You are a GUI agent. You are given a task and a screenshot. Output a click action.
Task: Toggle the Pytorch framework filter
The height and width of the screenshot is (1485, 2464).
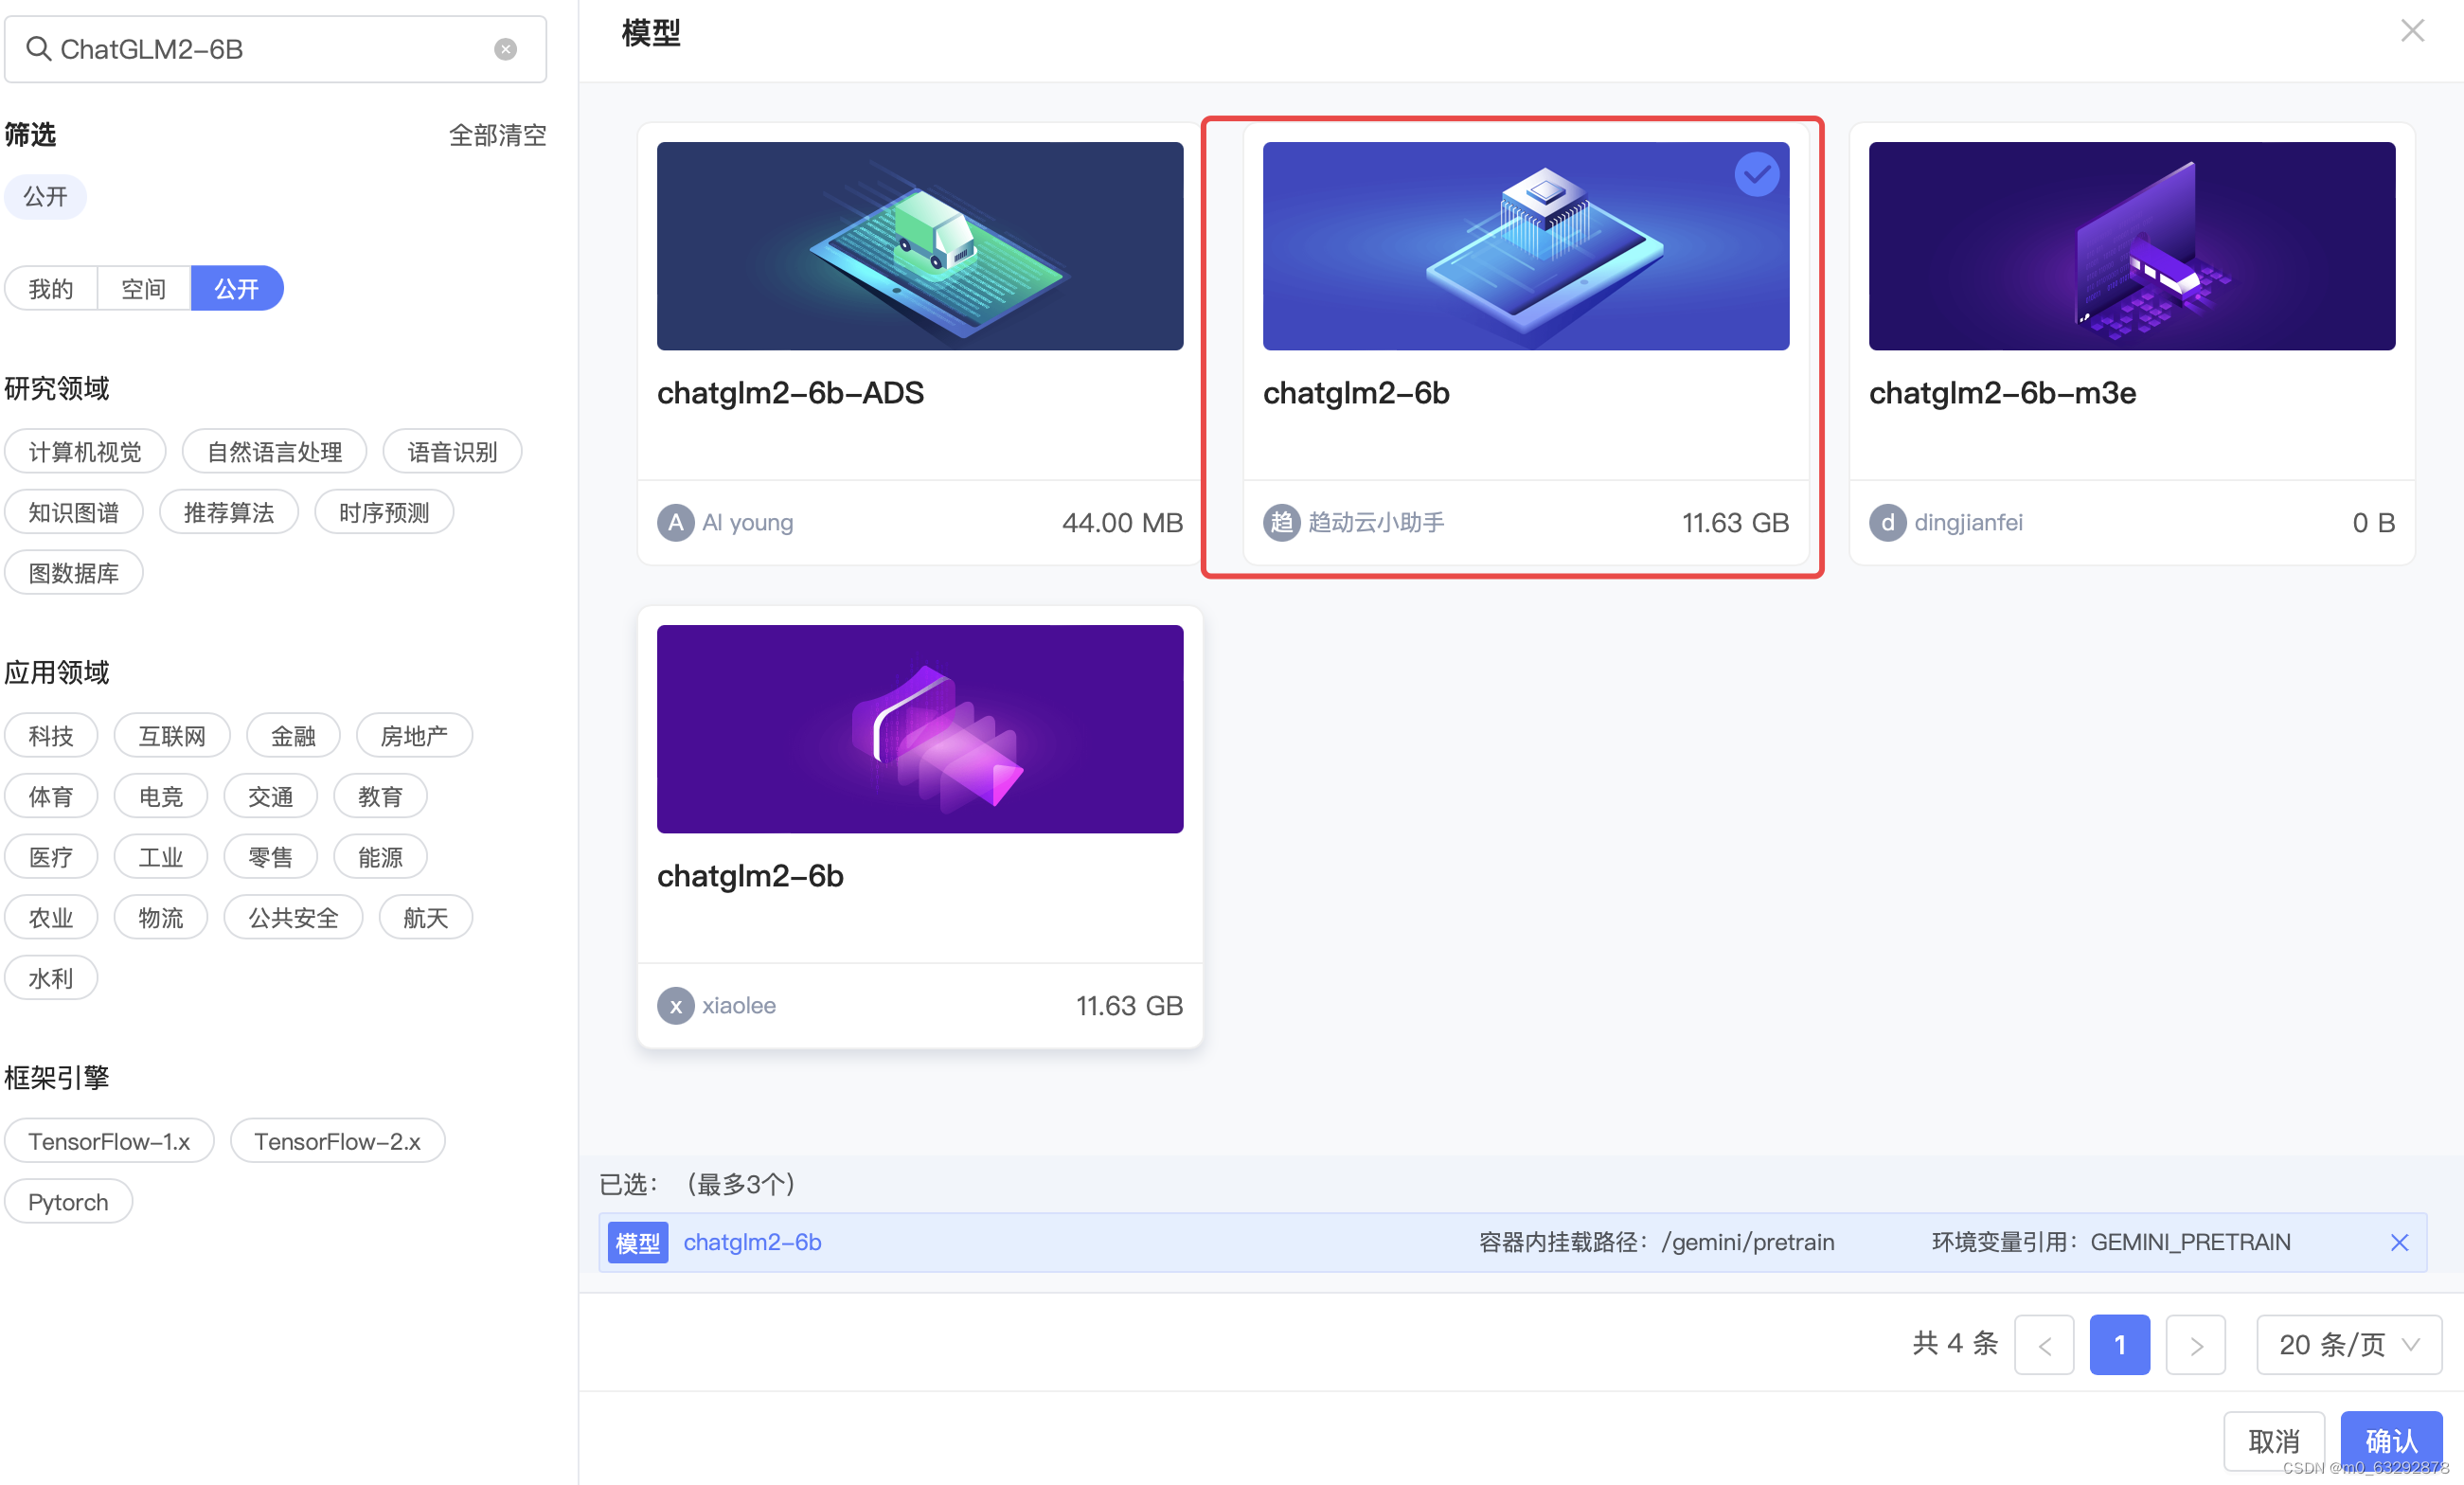[x=68, y=1201]
